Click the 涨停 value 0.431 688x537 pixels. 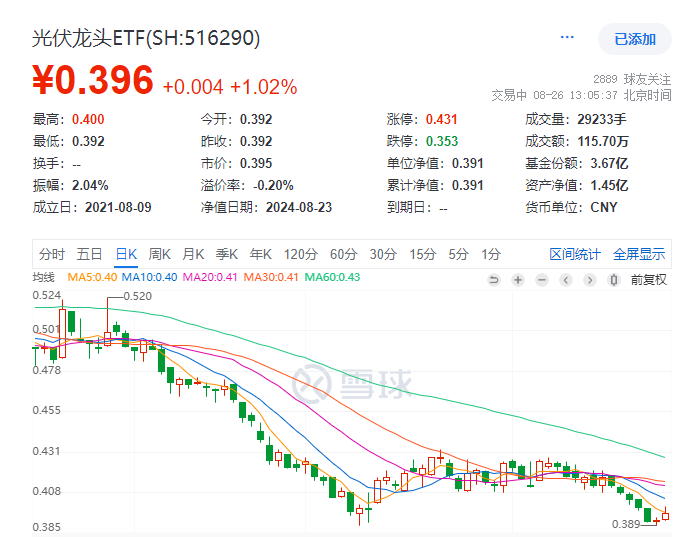(441, 119)
